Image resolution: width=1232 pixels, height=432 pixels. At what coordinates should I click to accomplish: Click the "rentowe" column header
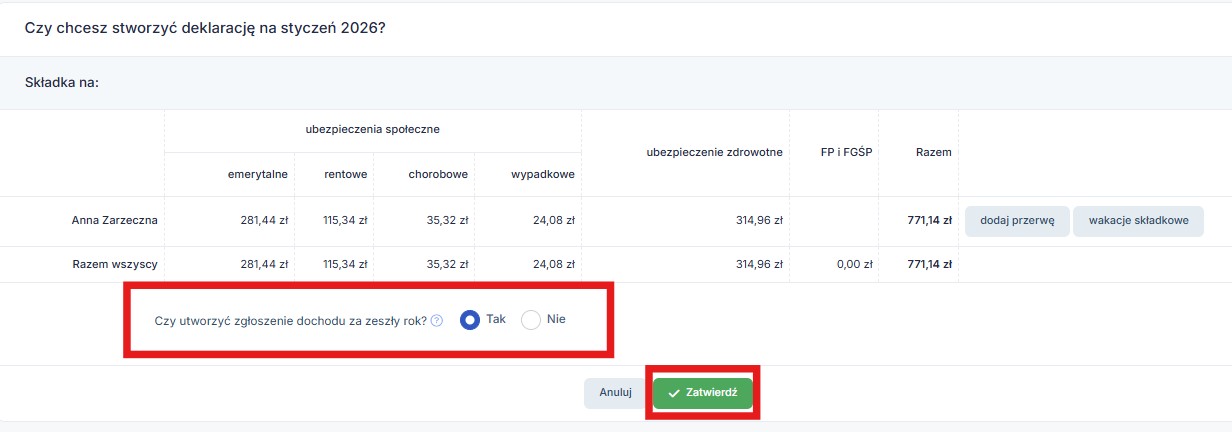click(345, 174)
